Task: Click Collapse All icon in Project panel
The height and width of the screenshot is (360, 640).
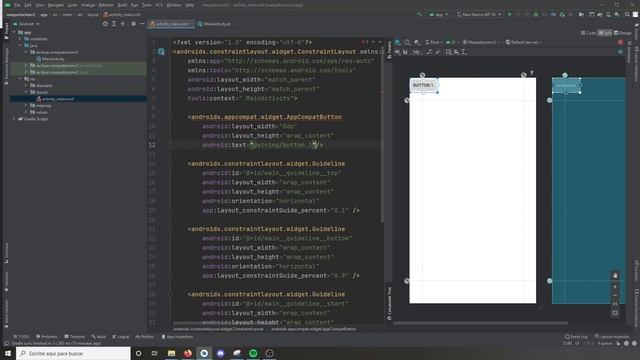Action: click(x=122, y=24)
